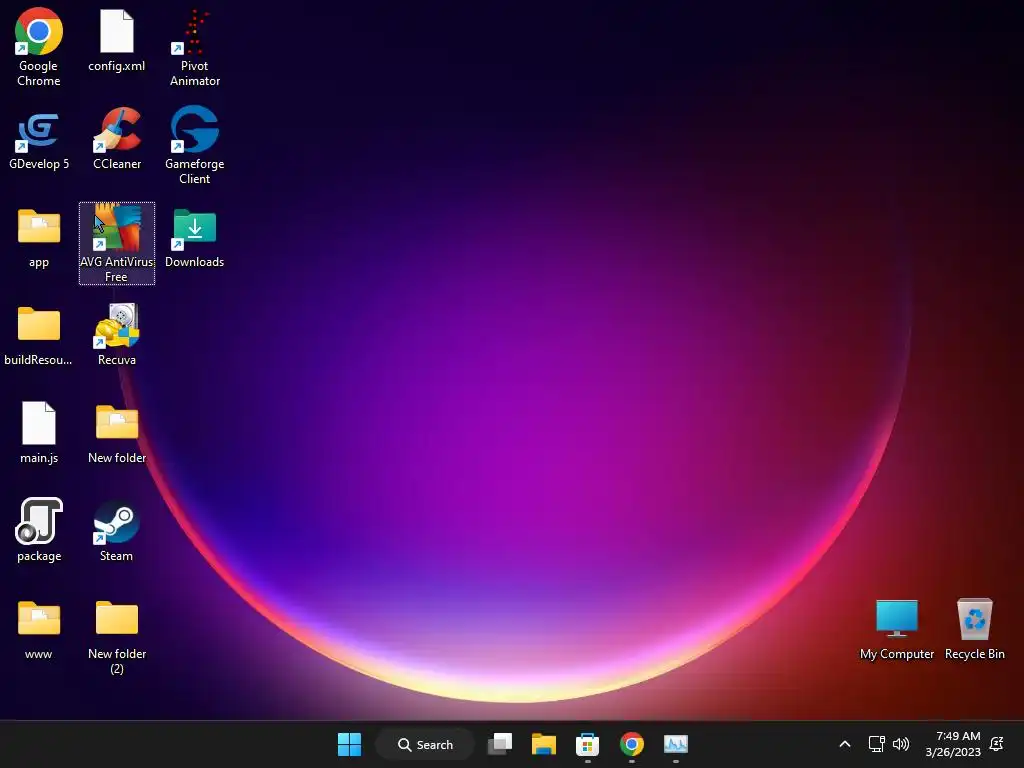Switch to Chrome in the taskbar
Image resolution: width=1024 pixels, height=768 pixels.
tap(632, 744)
